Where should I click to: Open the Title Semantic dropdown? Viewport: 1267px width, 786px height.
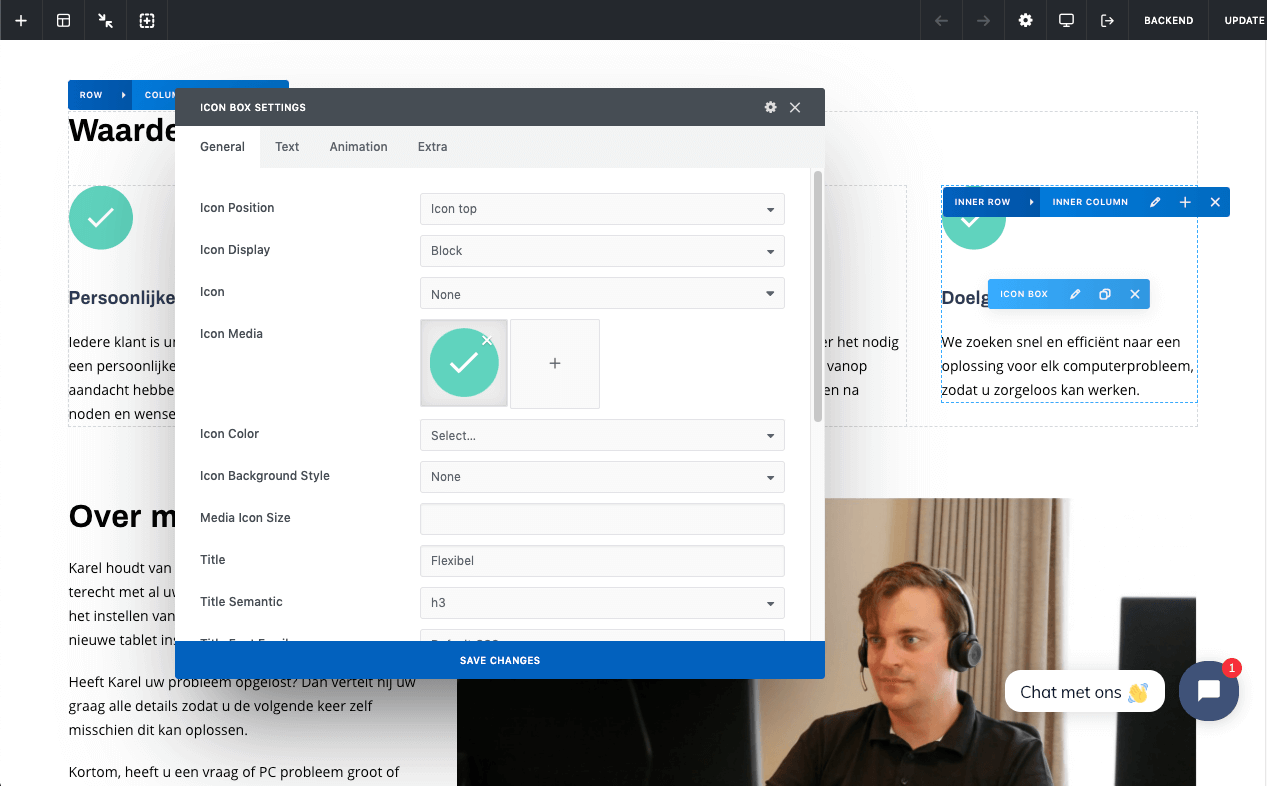pyautogui.click(x=602, y=603)
